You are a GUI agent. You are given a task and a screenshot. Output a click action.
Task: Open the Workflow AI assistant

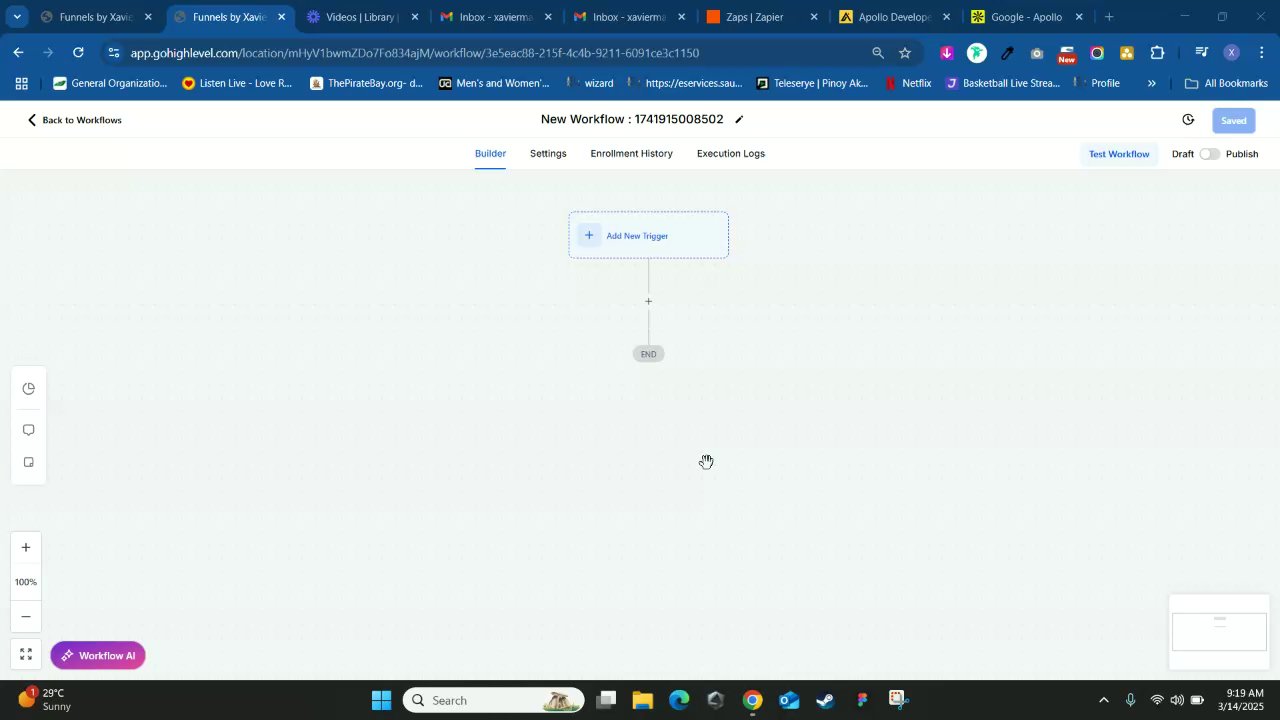(98, 656)
